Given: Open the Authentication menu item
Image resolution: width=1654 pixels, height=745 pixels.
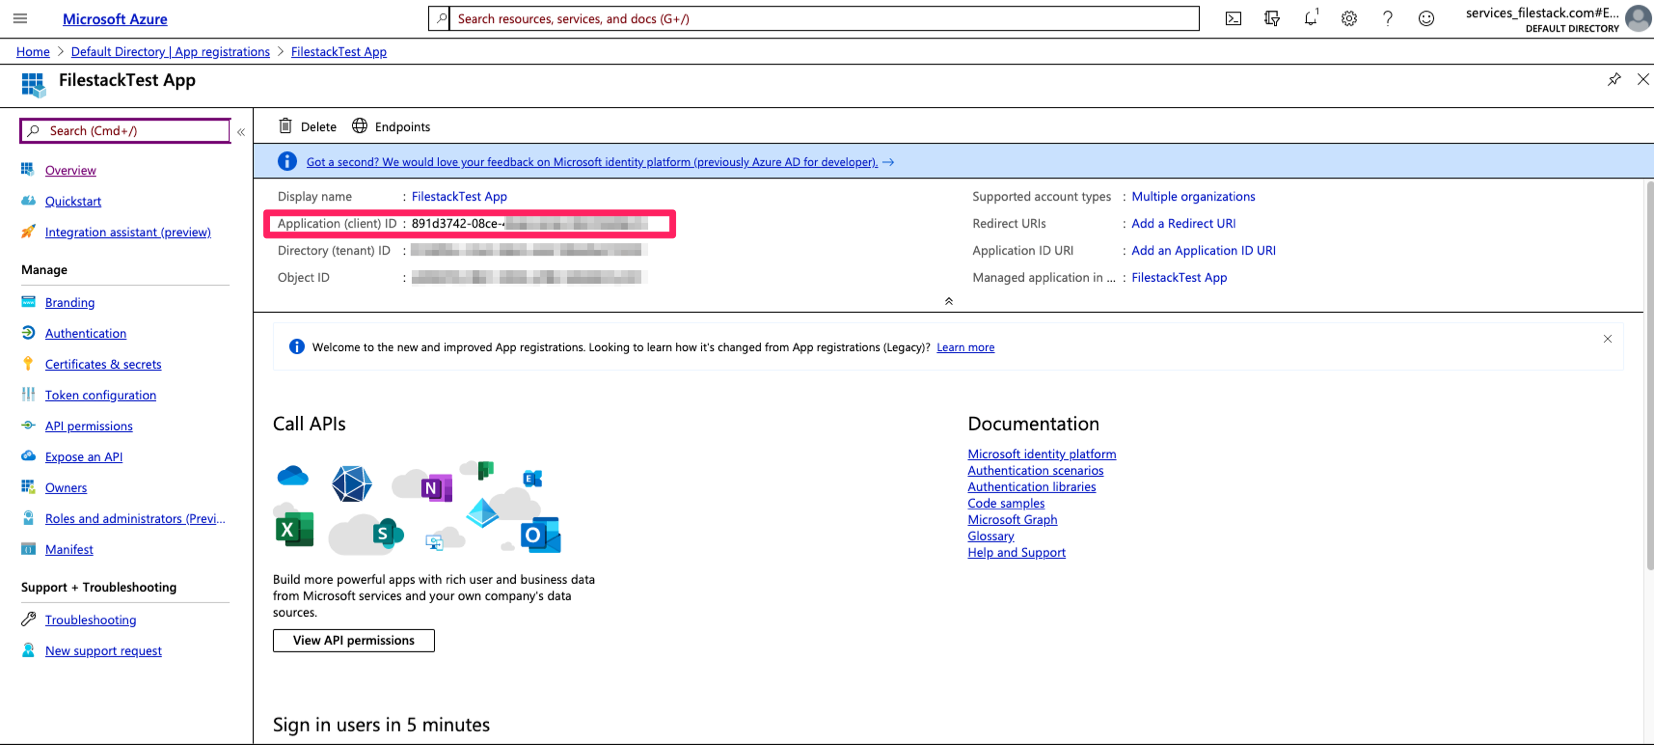Looking at the screenshot, I should click(85, 333).
